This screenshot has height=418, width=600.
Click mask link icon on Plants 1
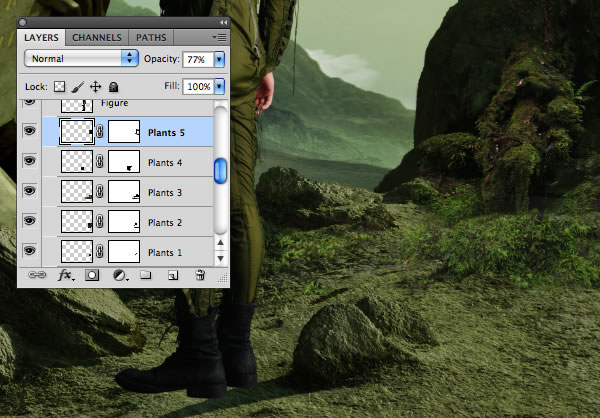[x=99, y=251]
